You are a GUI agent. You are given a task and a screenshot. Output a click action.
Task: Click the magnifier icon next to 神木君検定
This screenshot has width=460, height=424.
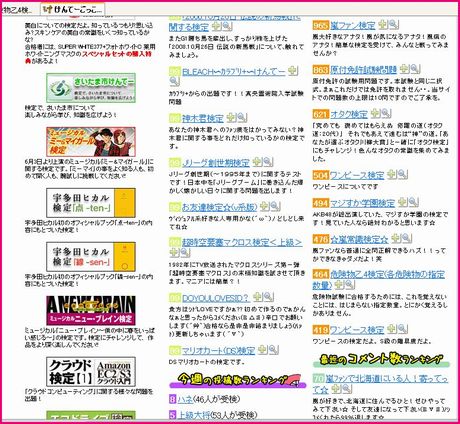241,117
